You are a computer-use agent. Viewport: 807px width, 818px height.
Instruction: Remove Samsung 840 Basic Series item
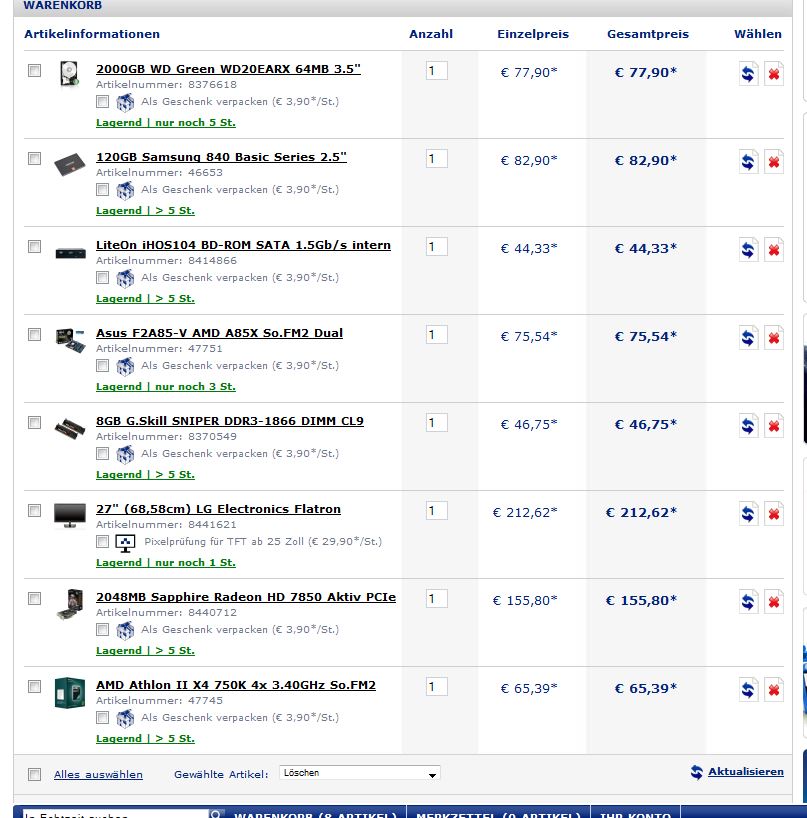coord(774,162)
